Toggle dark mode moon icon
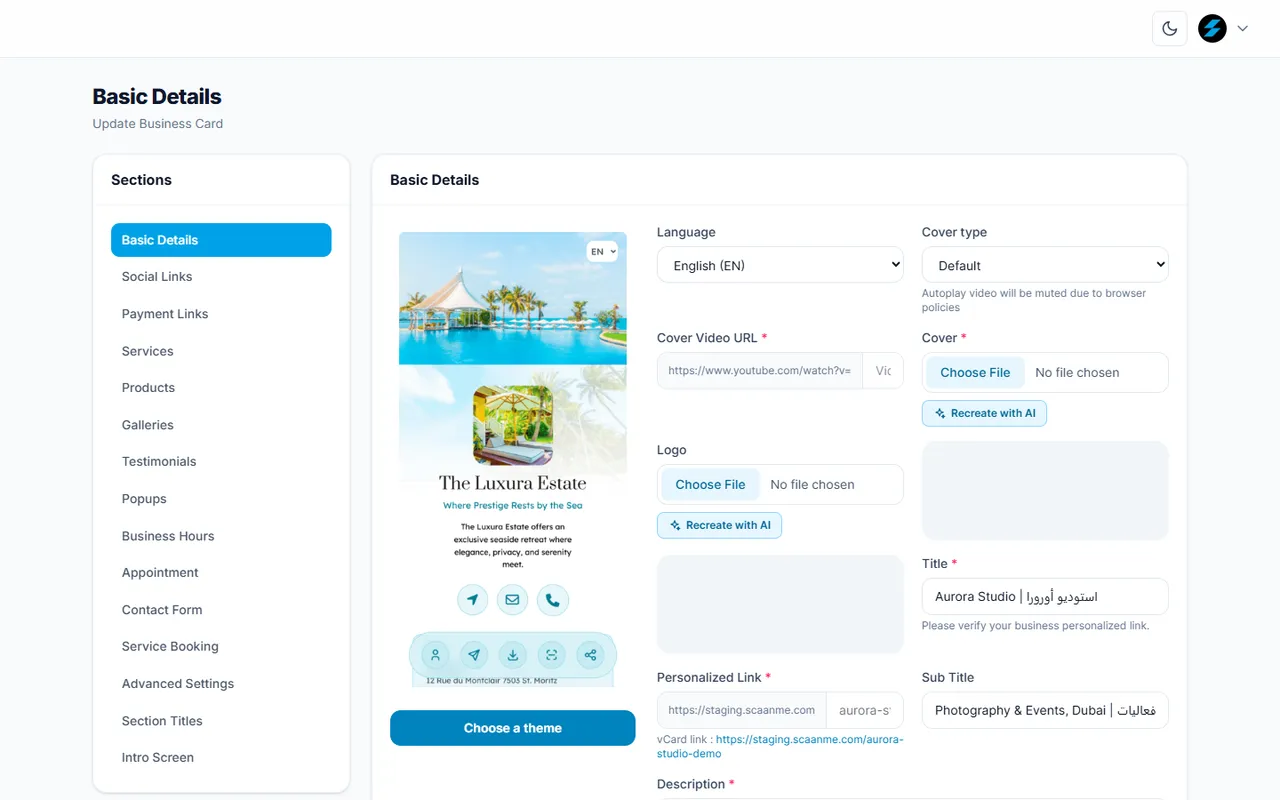 point(1170,29)
